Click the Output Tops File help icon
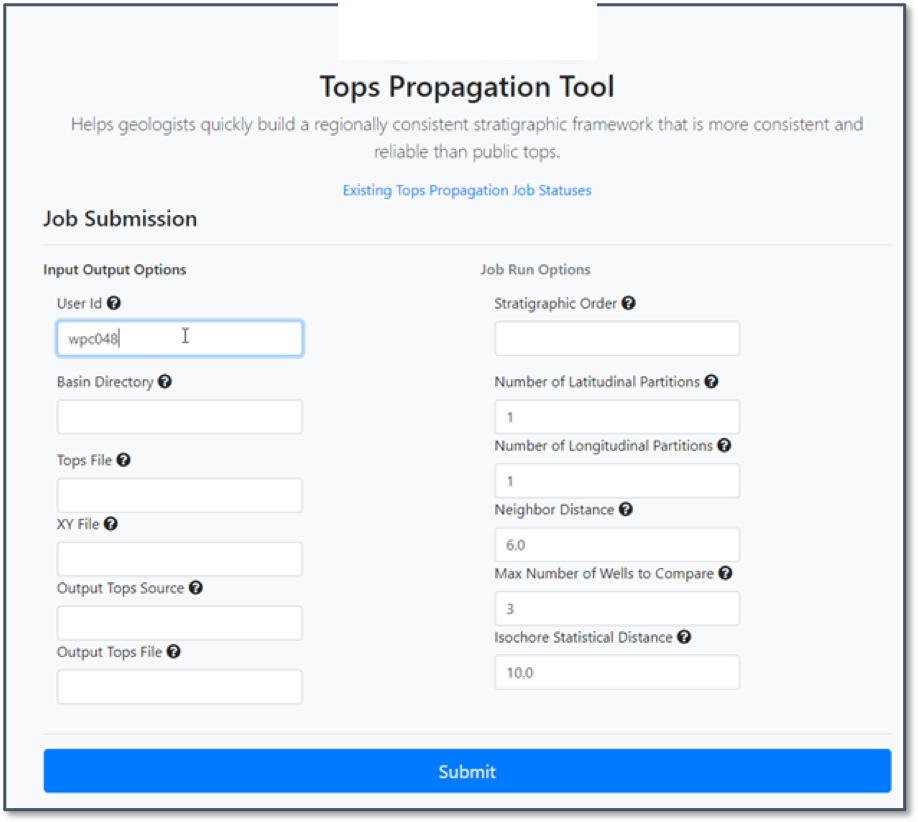Image resolution: width=918 pixels, height=822 pixels. click(173, 652)
